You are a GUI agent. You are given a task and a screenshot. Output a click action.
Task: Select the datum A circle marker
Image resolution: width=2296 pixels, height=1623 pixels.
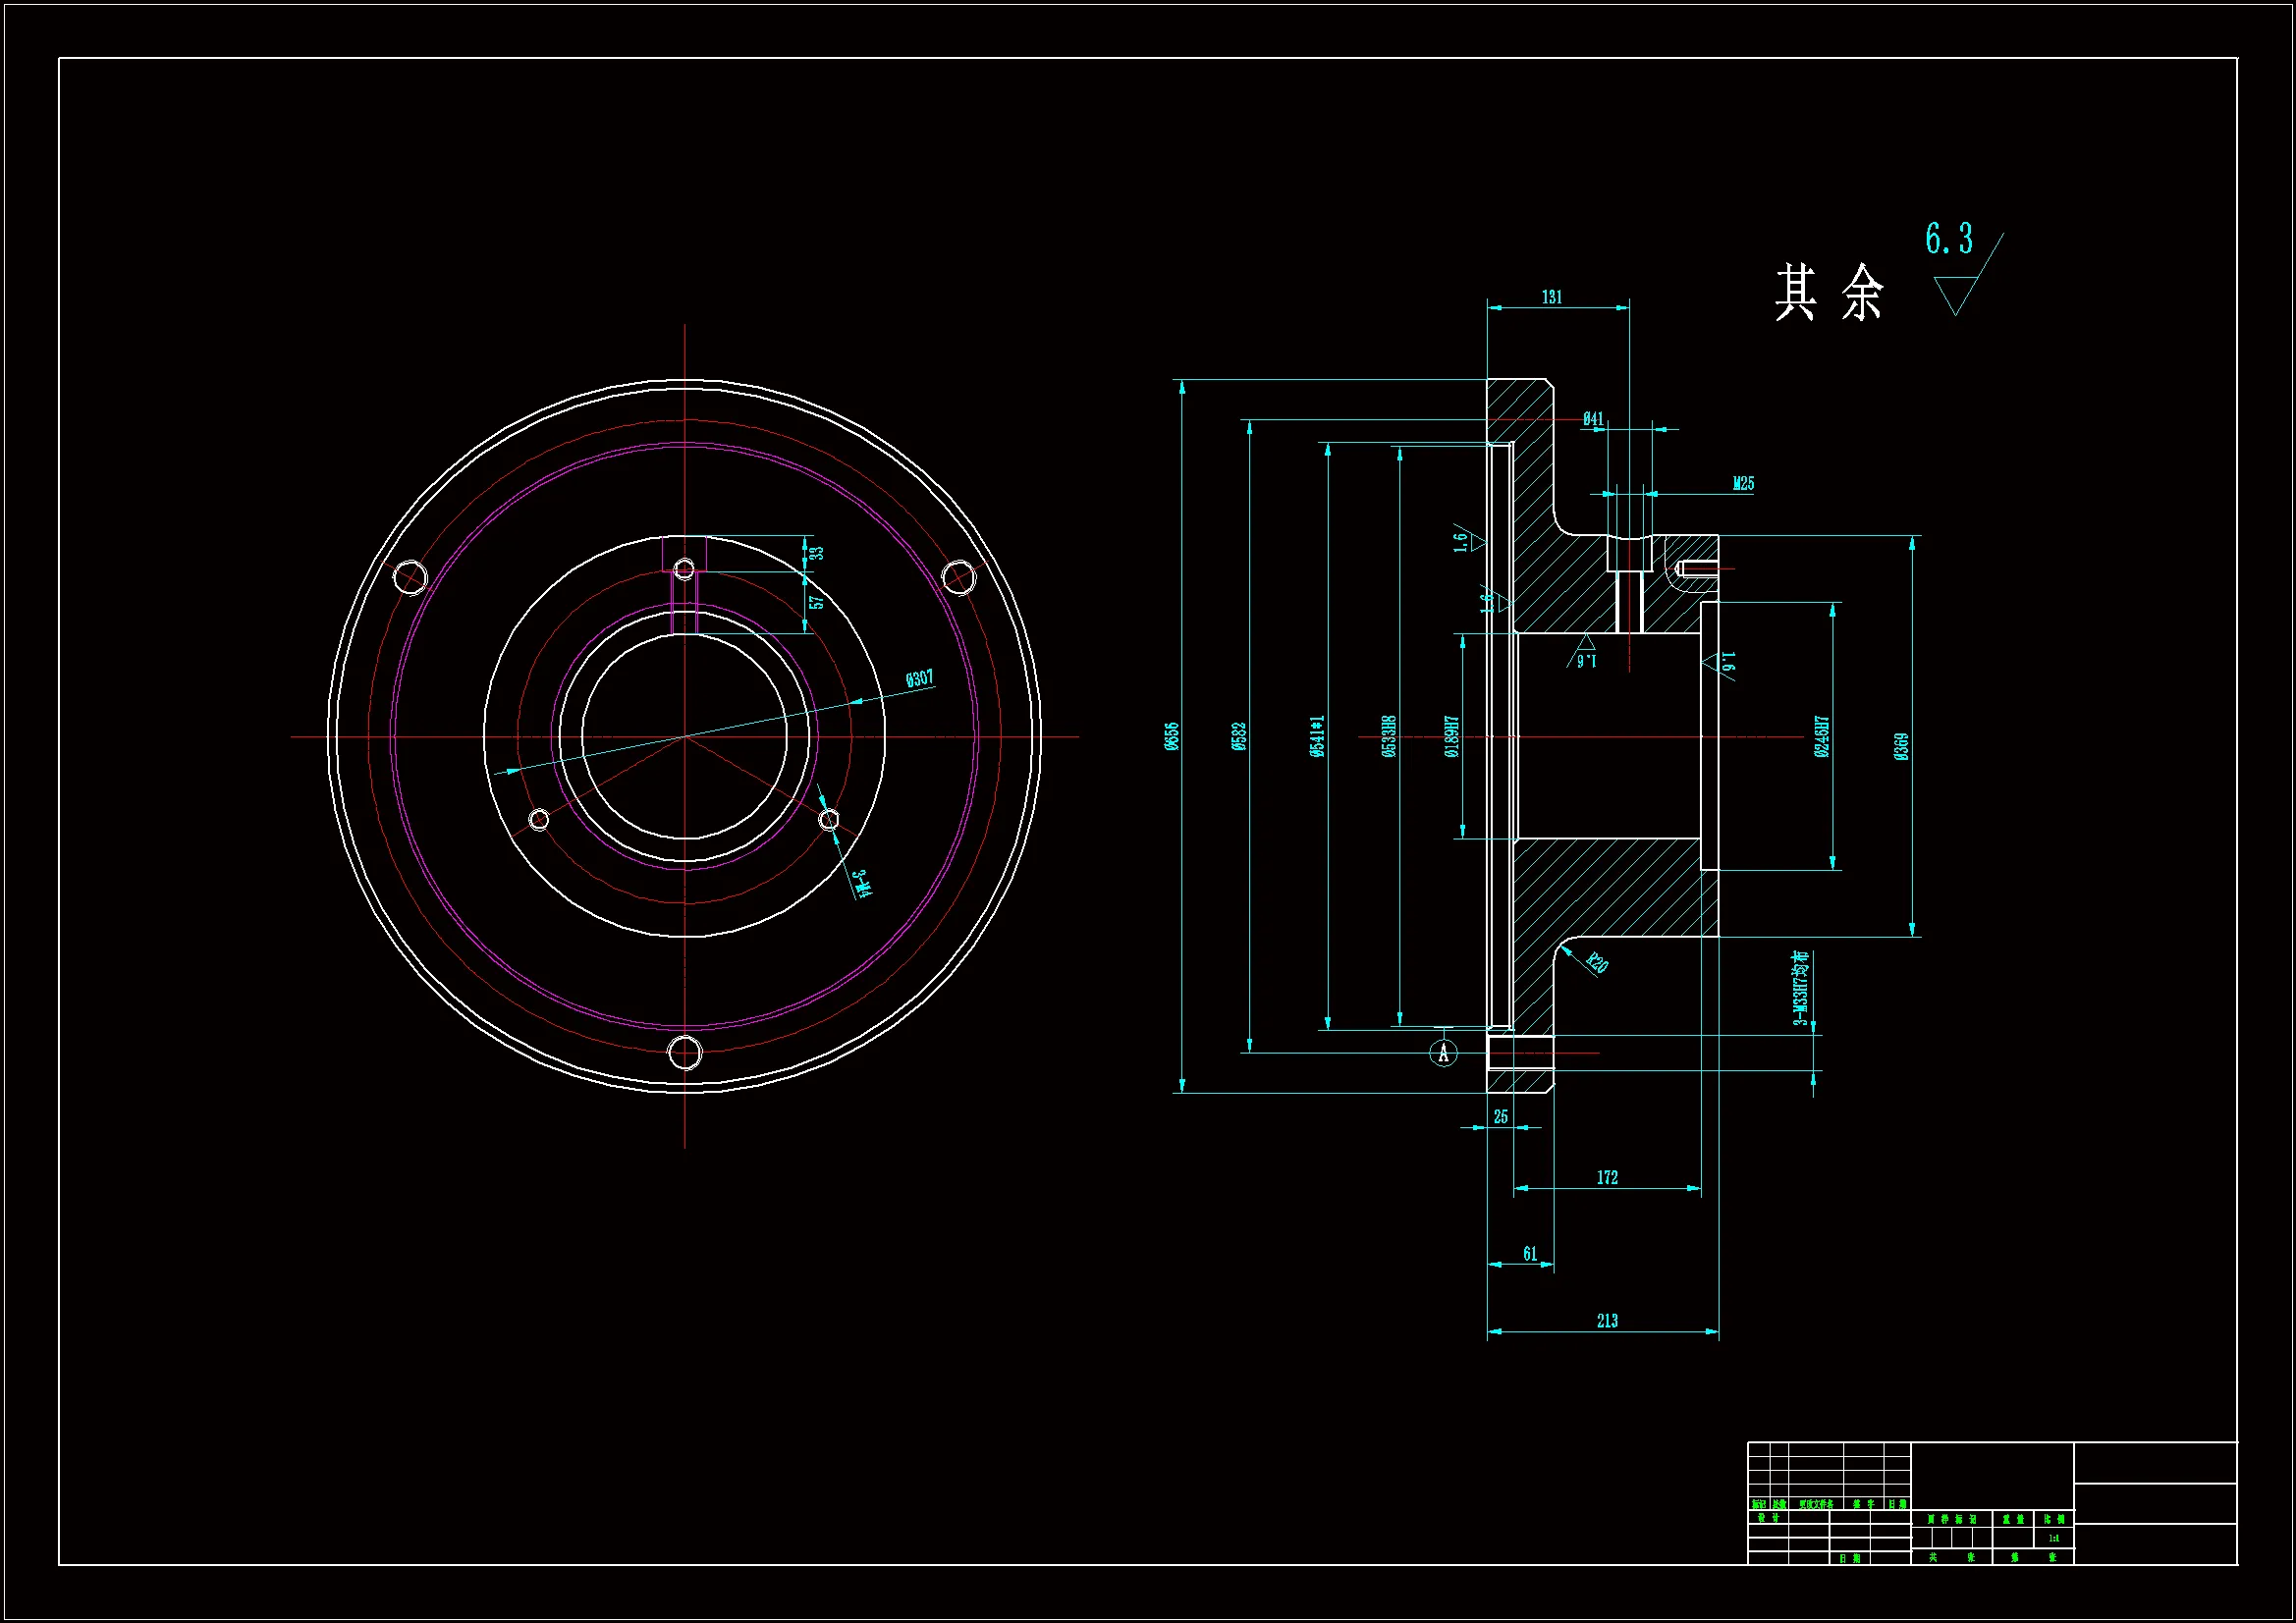point(1443,1053)
